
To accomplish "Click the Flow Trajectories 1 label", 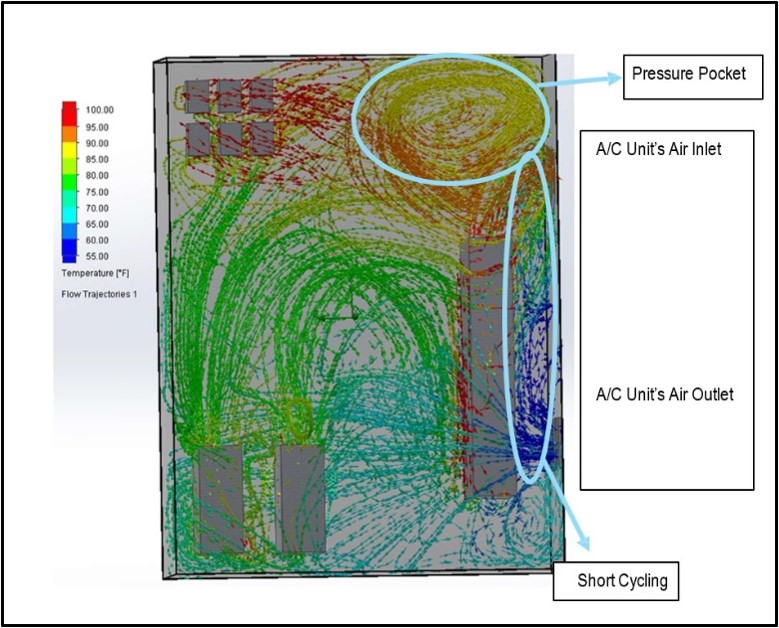I will click(x=99, y=294).
